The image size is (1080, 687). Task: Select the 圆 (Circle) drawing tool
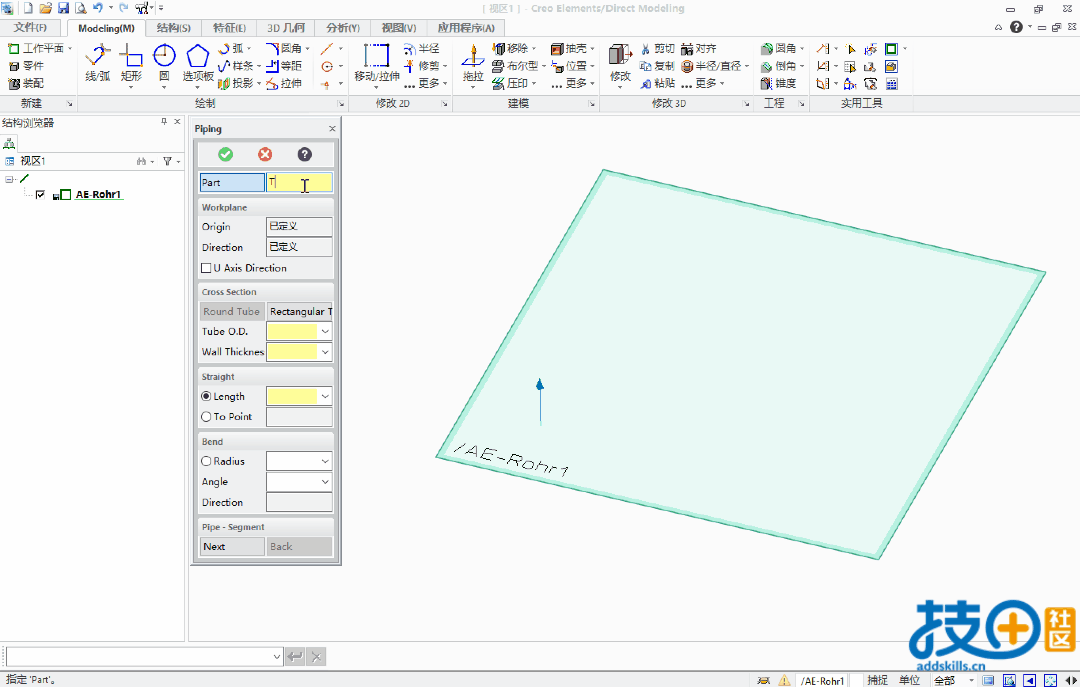pos(164,63)
